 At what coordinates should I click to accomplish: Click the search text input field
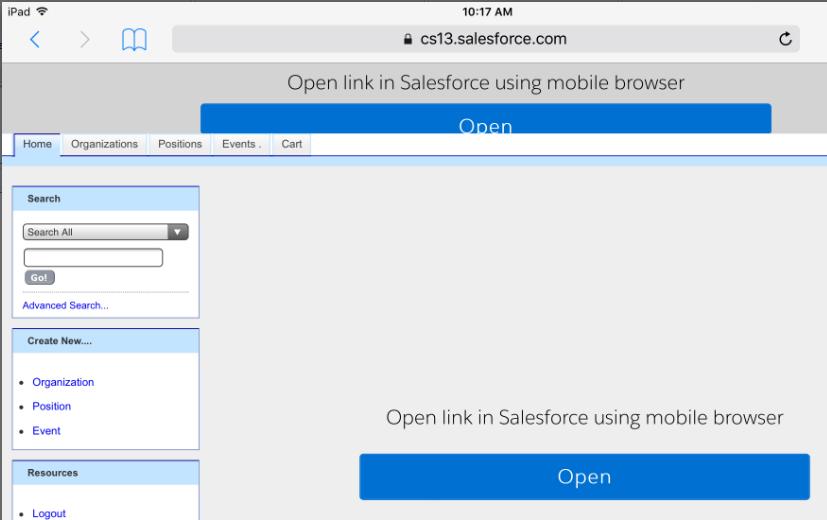(93, 257)
